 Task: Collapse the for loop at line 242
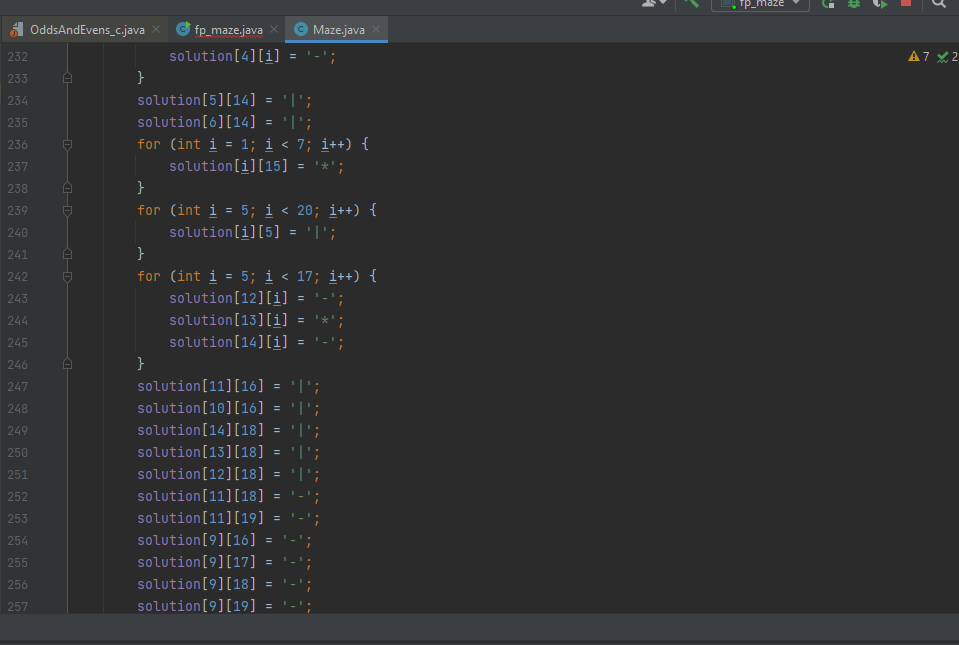point(67,276)
